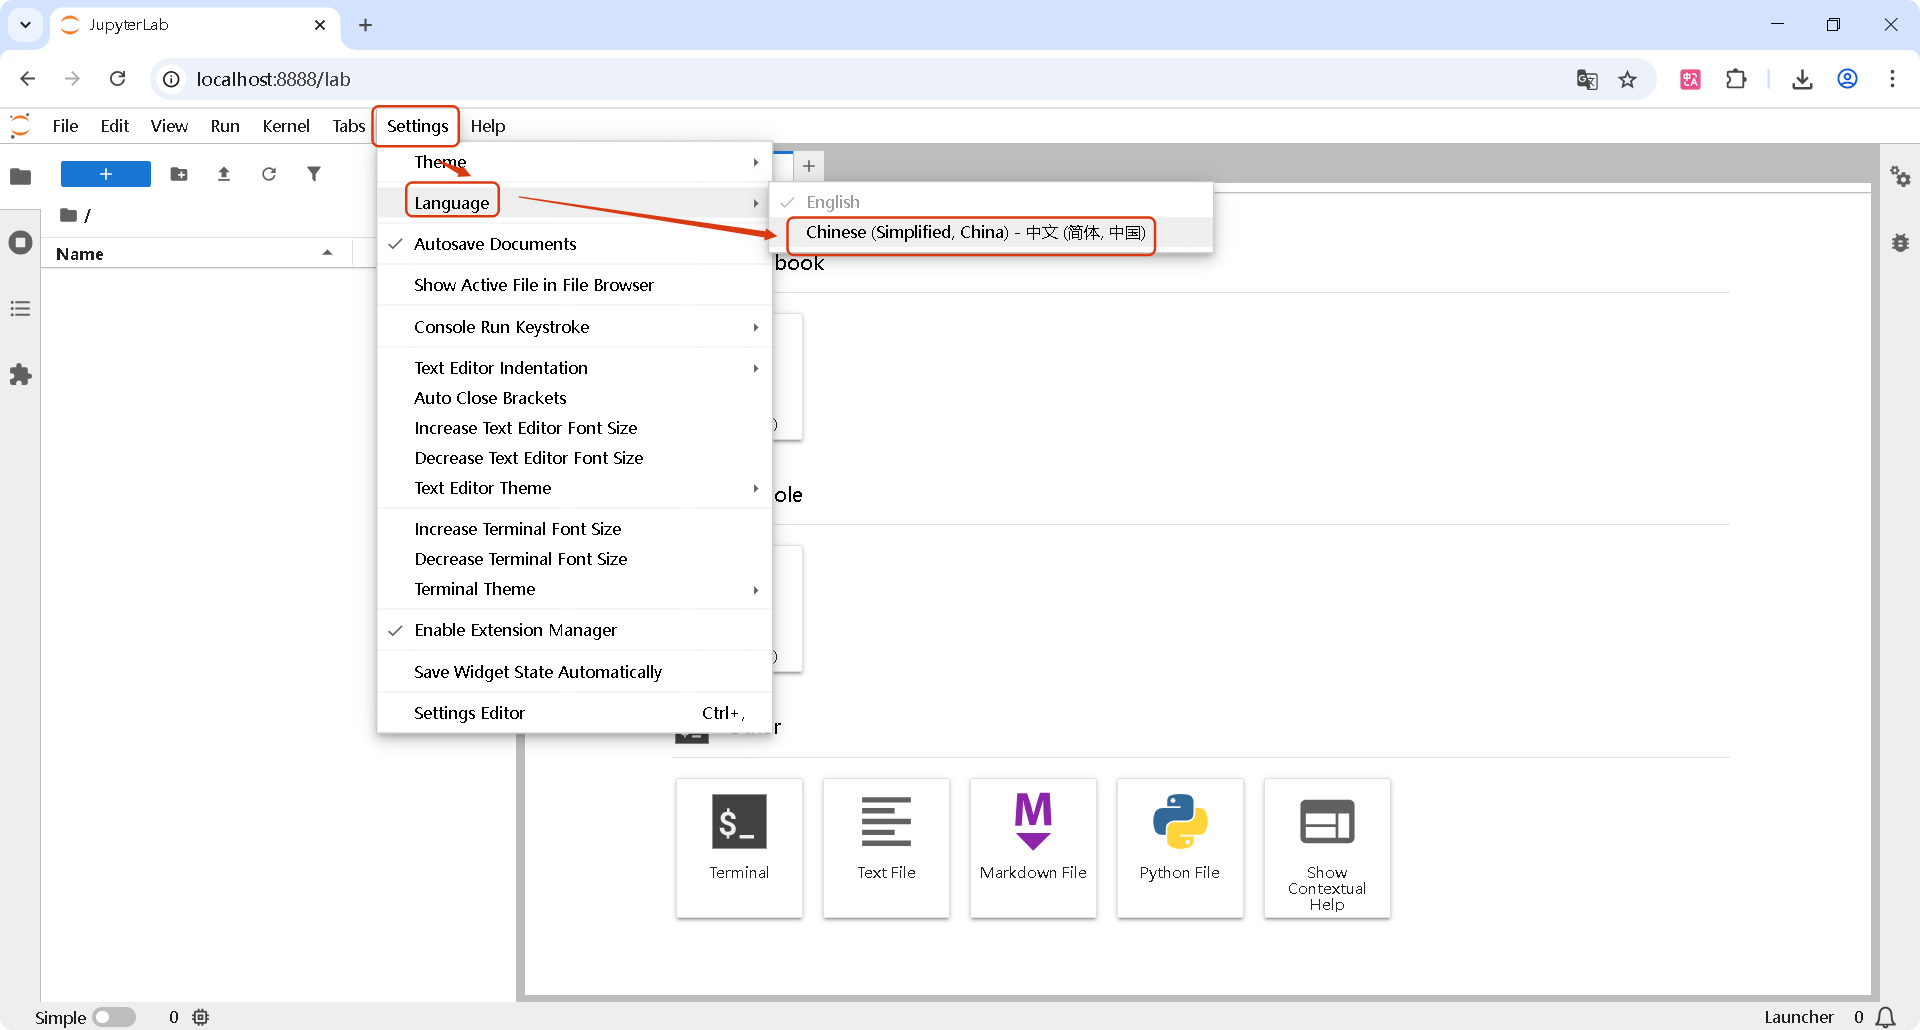Viewport: 1920px width, 1030px height.
Task: Open the browser three-dot menu
Action: 1892,79
